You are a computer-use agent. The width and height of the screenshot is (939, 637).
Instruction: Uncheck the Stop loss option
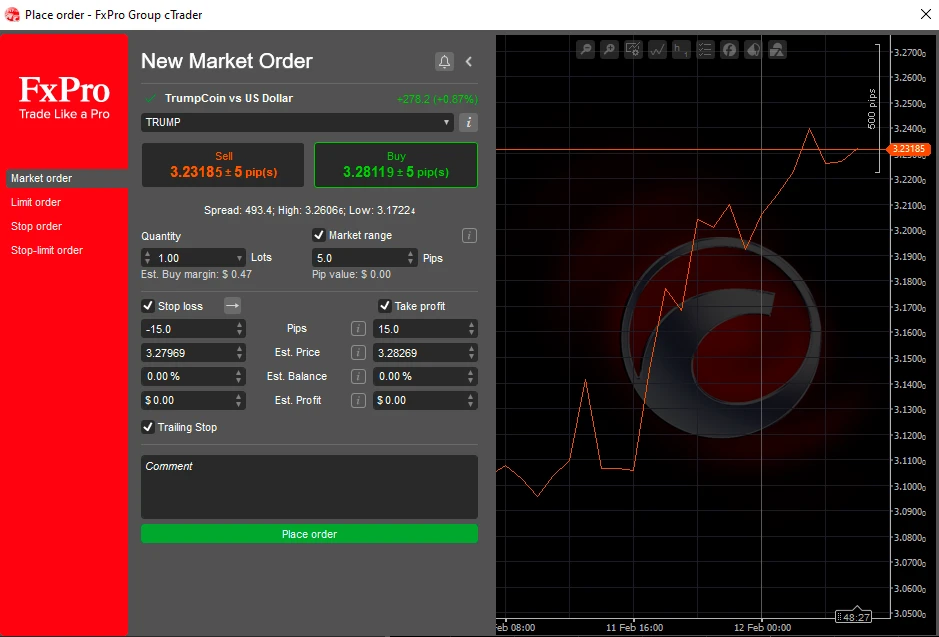coord(146,306)
